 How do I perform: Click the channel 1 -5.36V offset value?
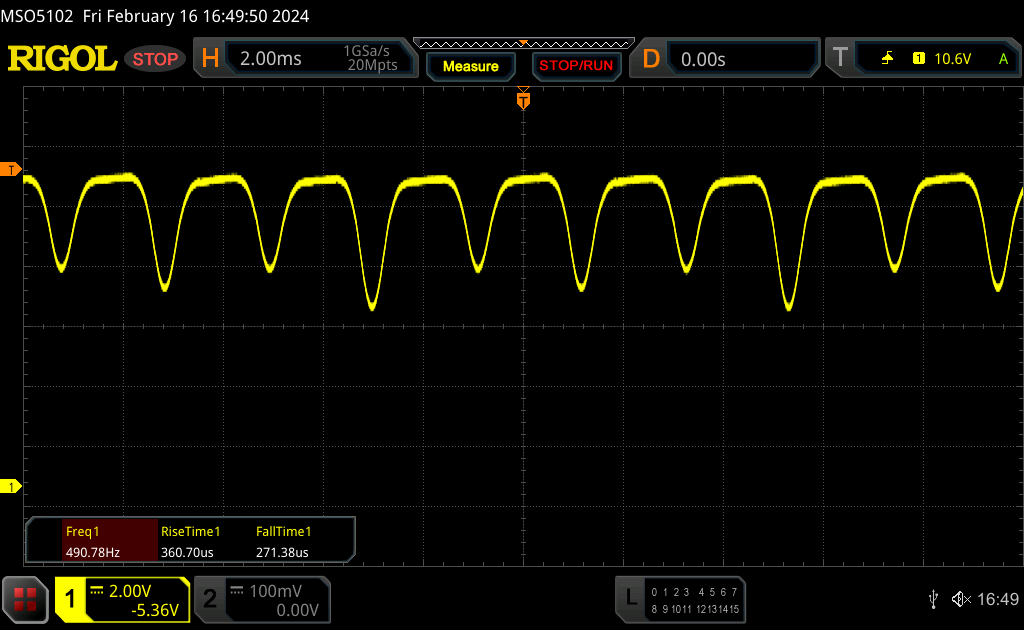point(155,610)
